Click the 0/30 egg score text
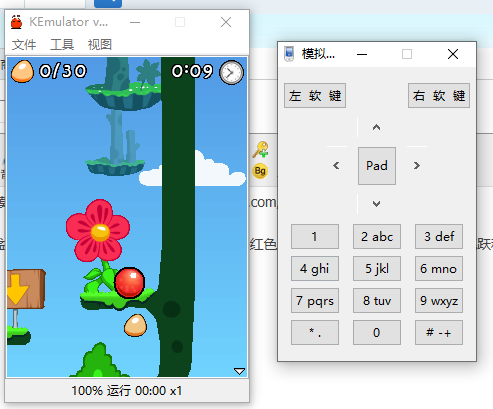 pyautogui.click(x=63, y=71)
